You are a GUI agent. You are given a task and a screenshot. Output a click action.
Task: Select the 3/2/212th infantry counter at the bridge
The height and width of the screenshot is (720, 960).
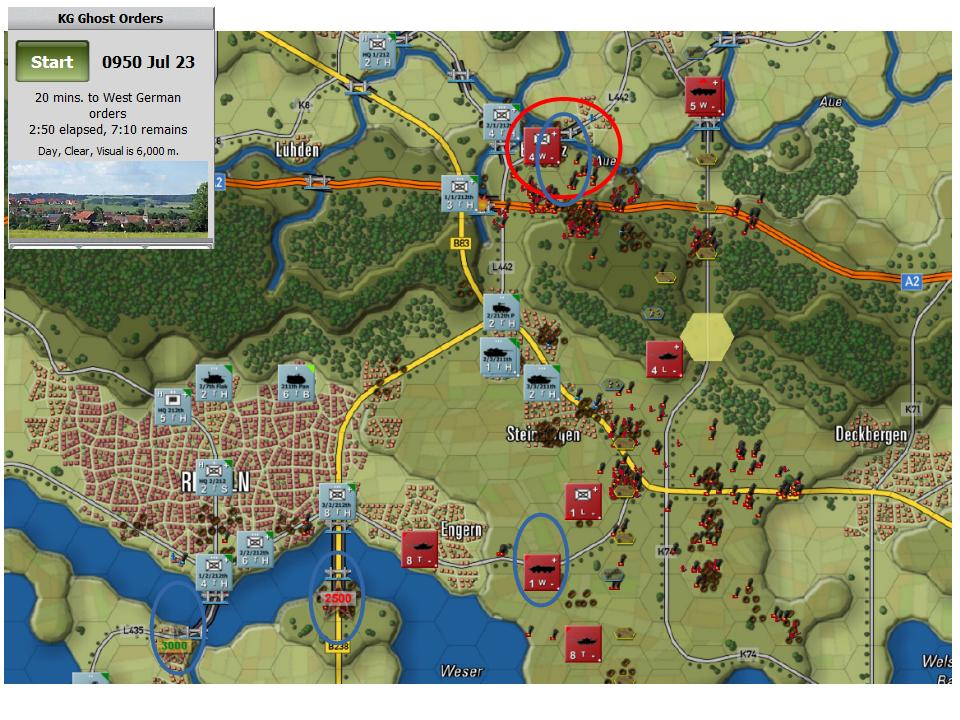[337, 501]
